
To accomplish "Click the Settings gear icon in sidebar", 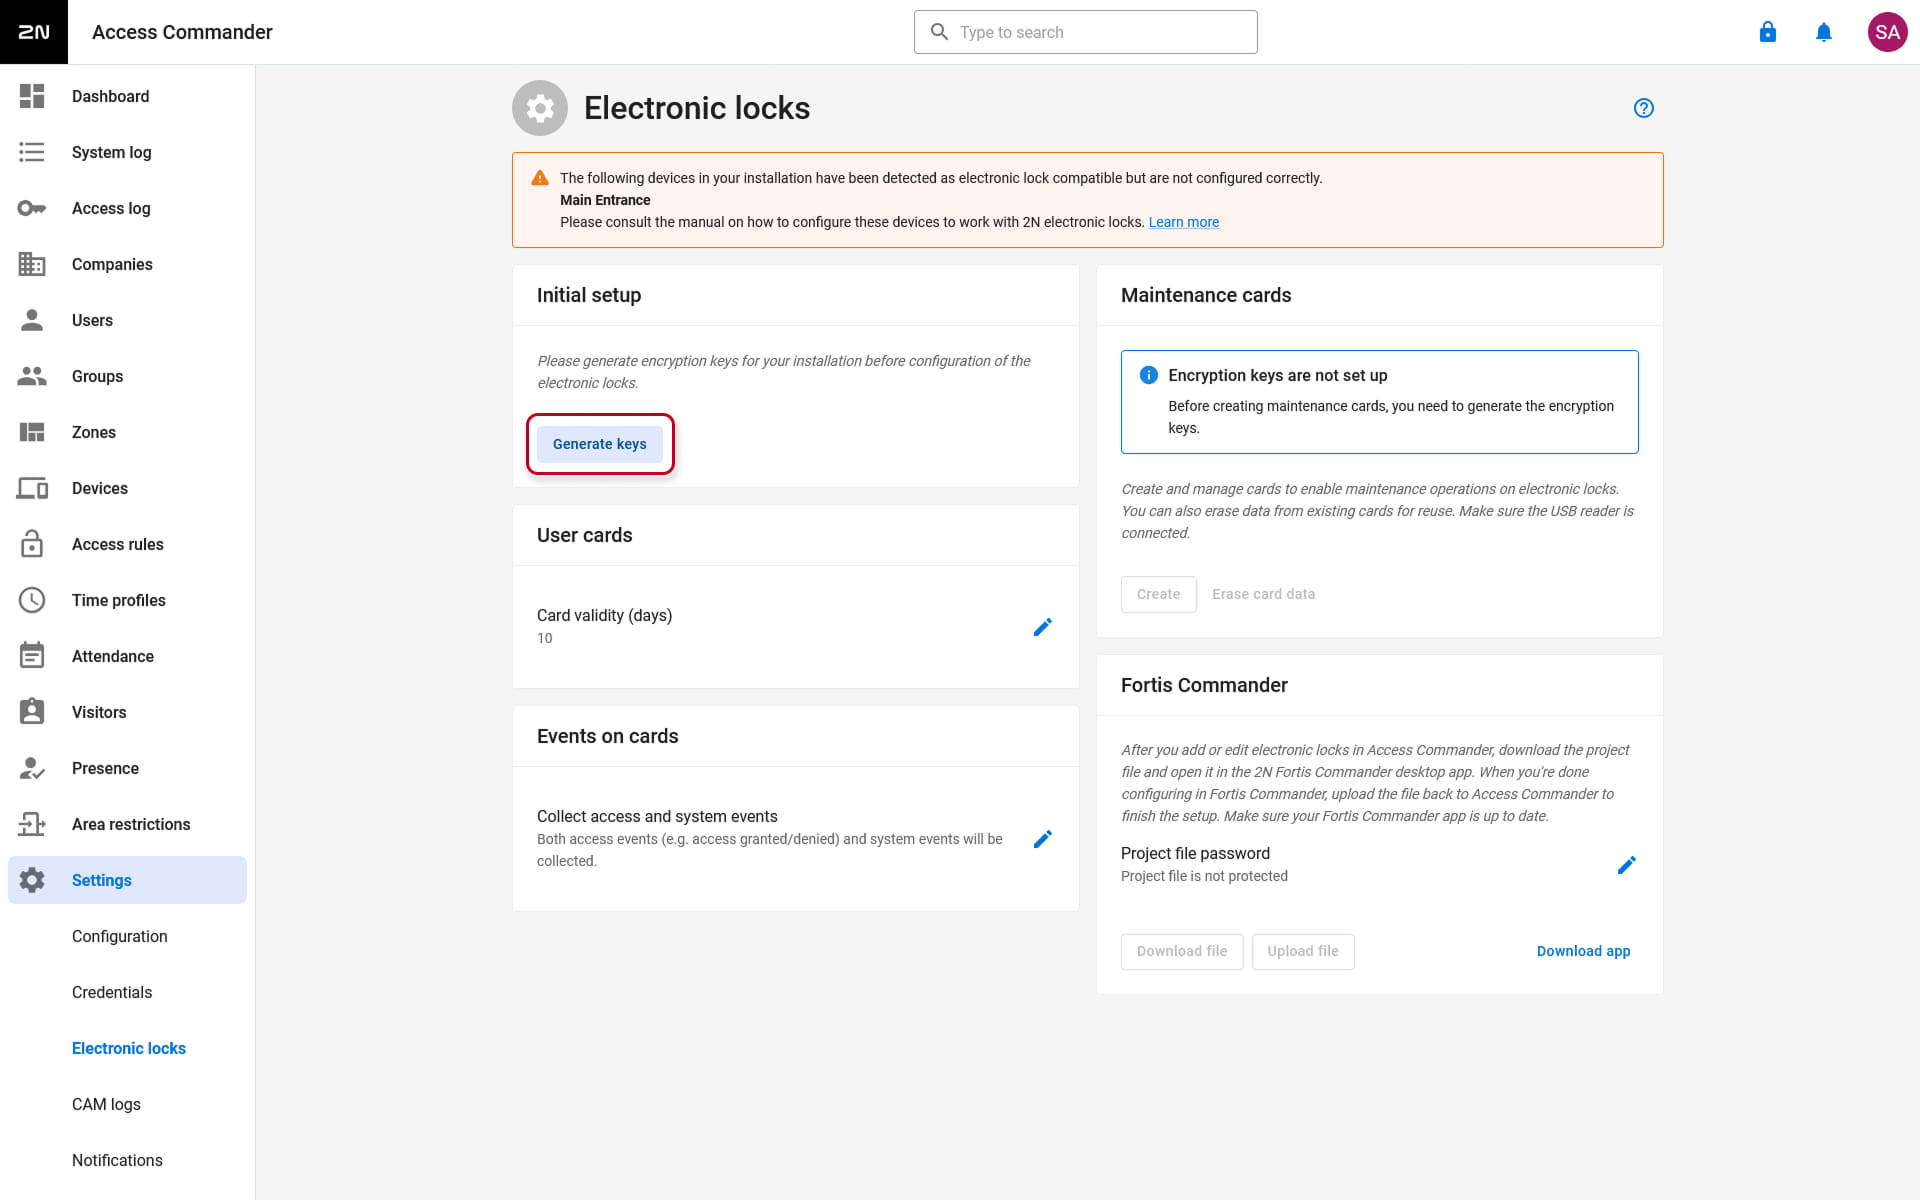I will (32, 880).
